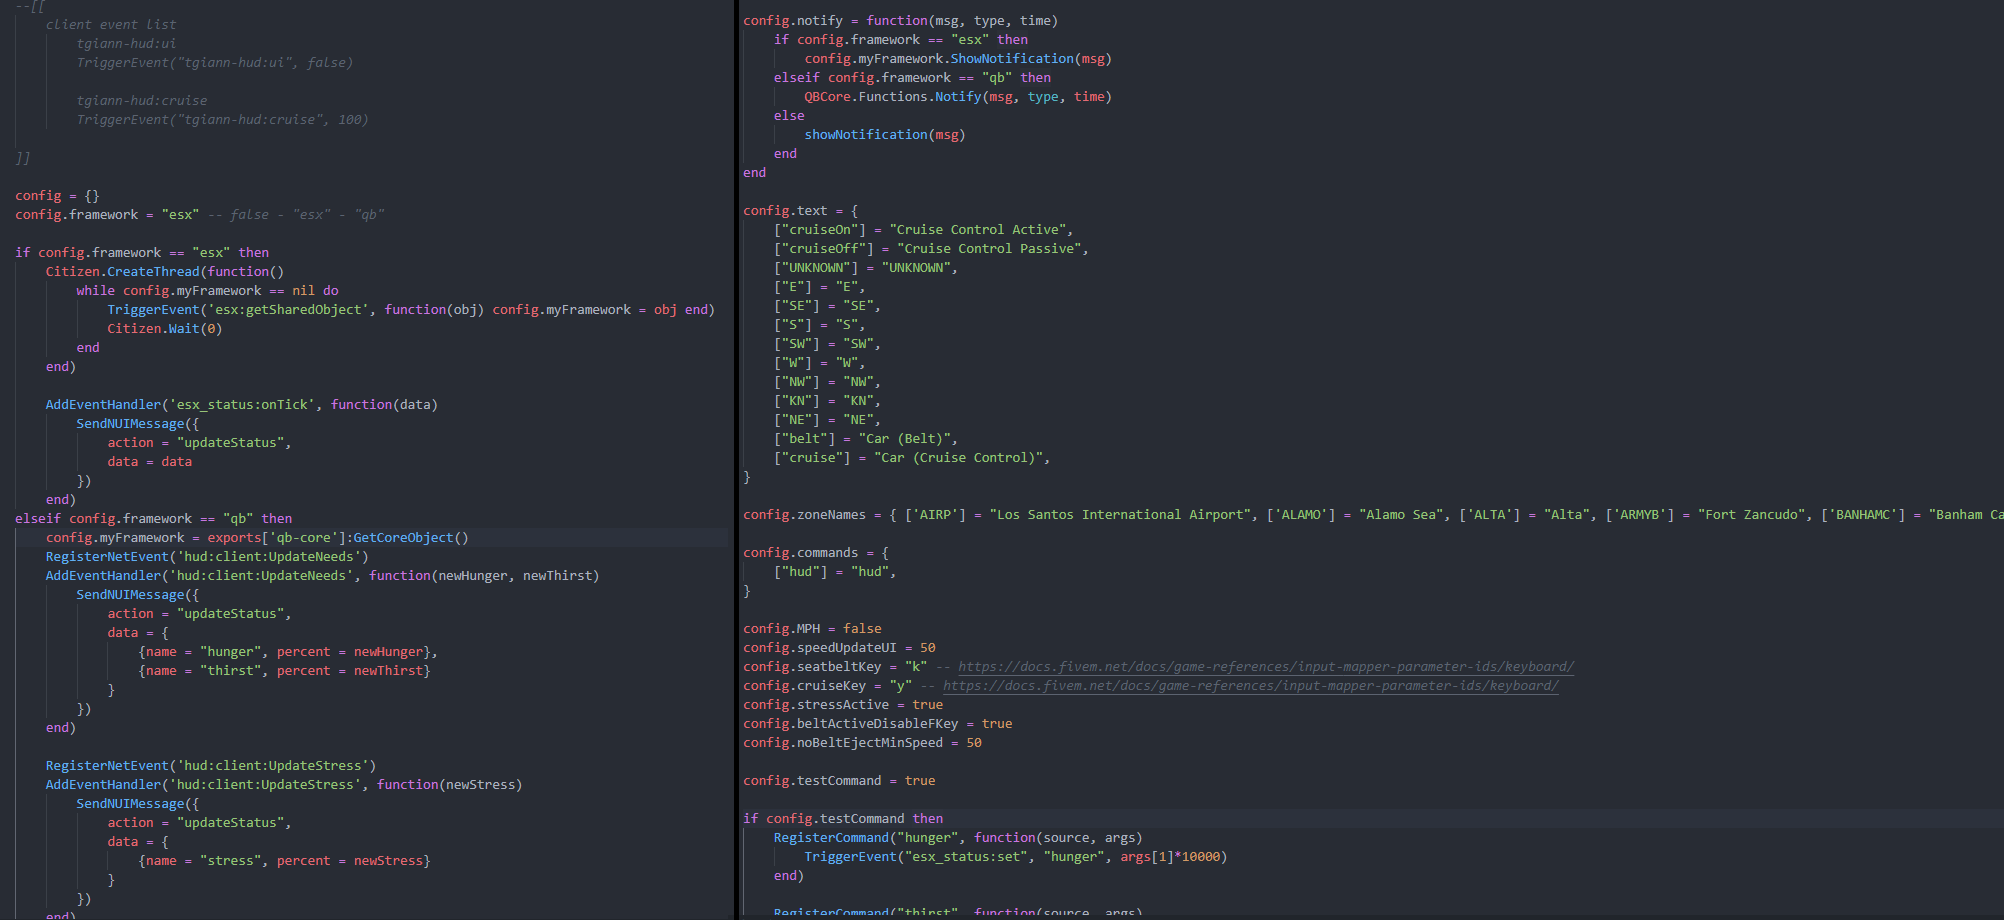Click the ["NE"] = "NE" entry

(x=827, y=419)
